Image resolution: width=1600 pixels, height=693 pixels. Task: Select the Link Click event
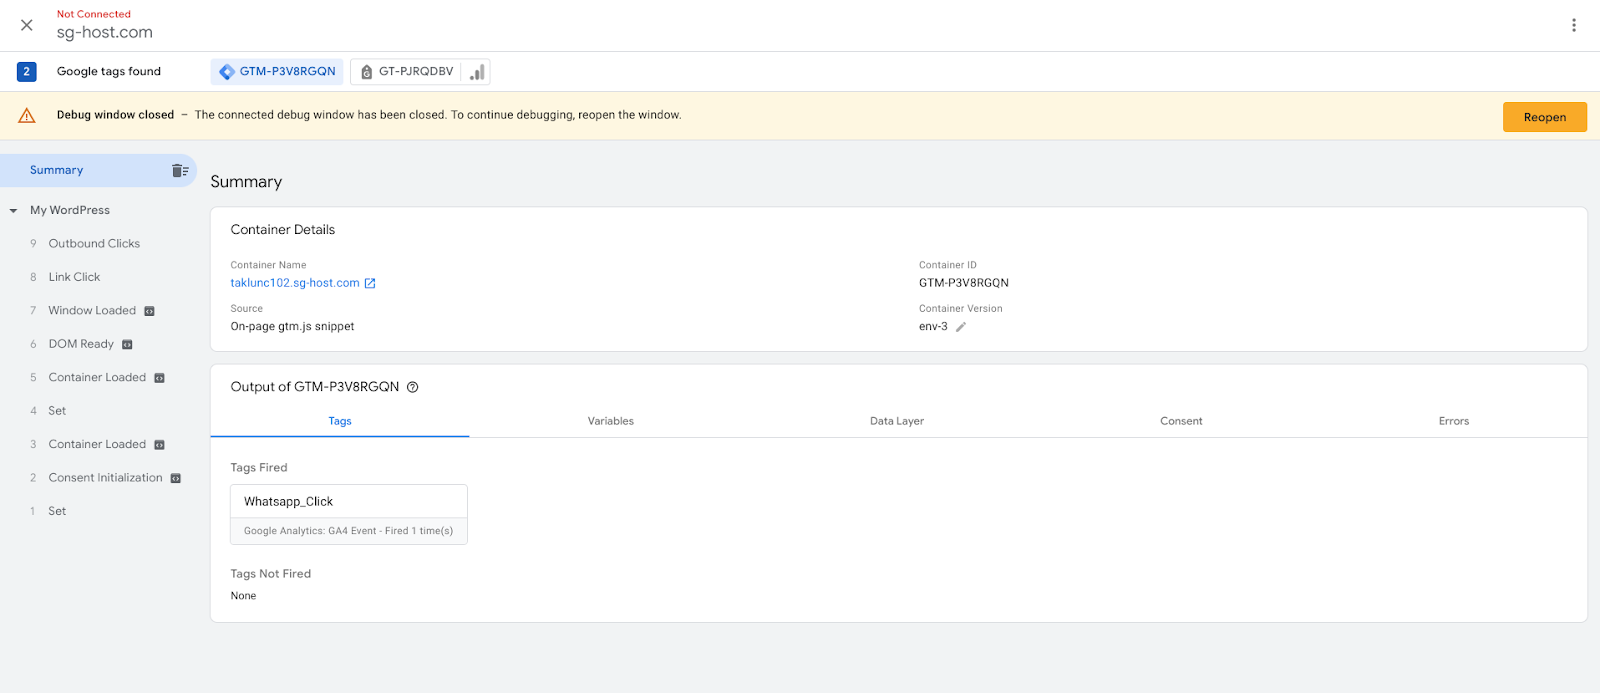[x=74, y=277]
